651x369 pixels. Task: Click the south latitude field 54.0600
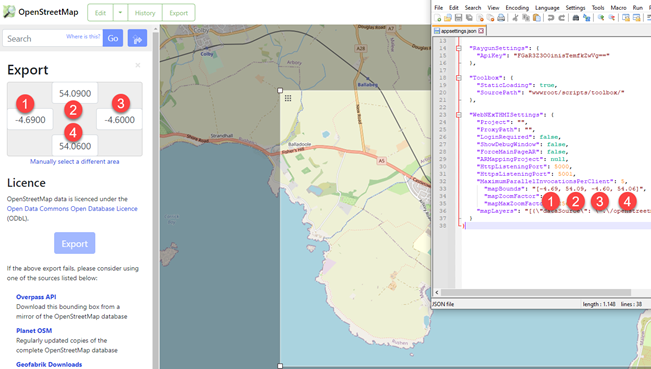point(75,146)
